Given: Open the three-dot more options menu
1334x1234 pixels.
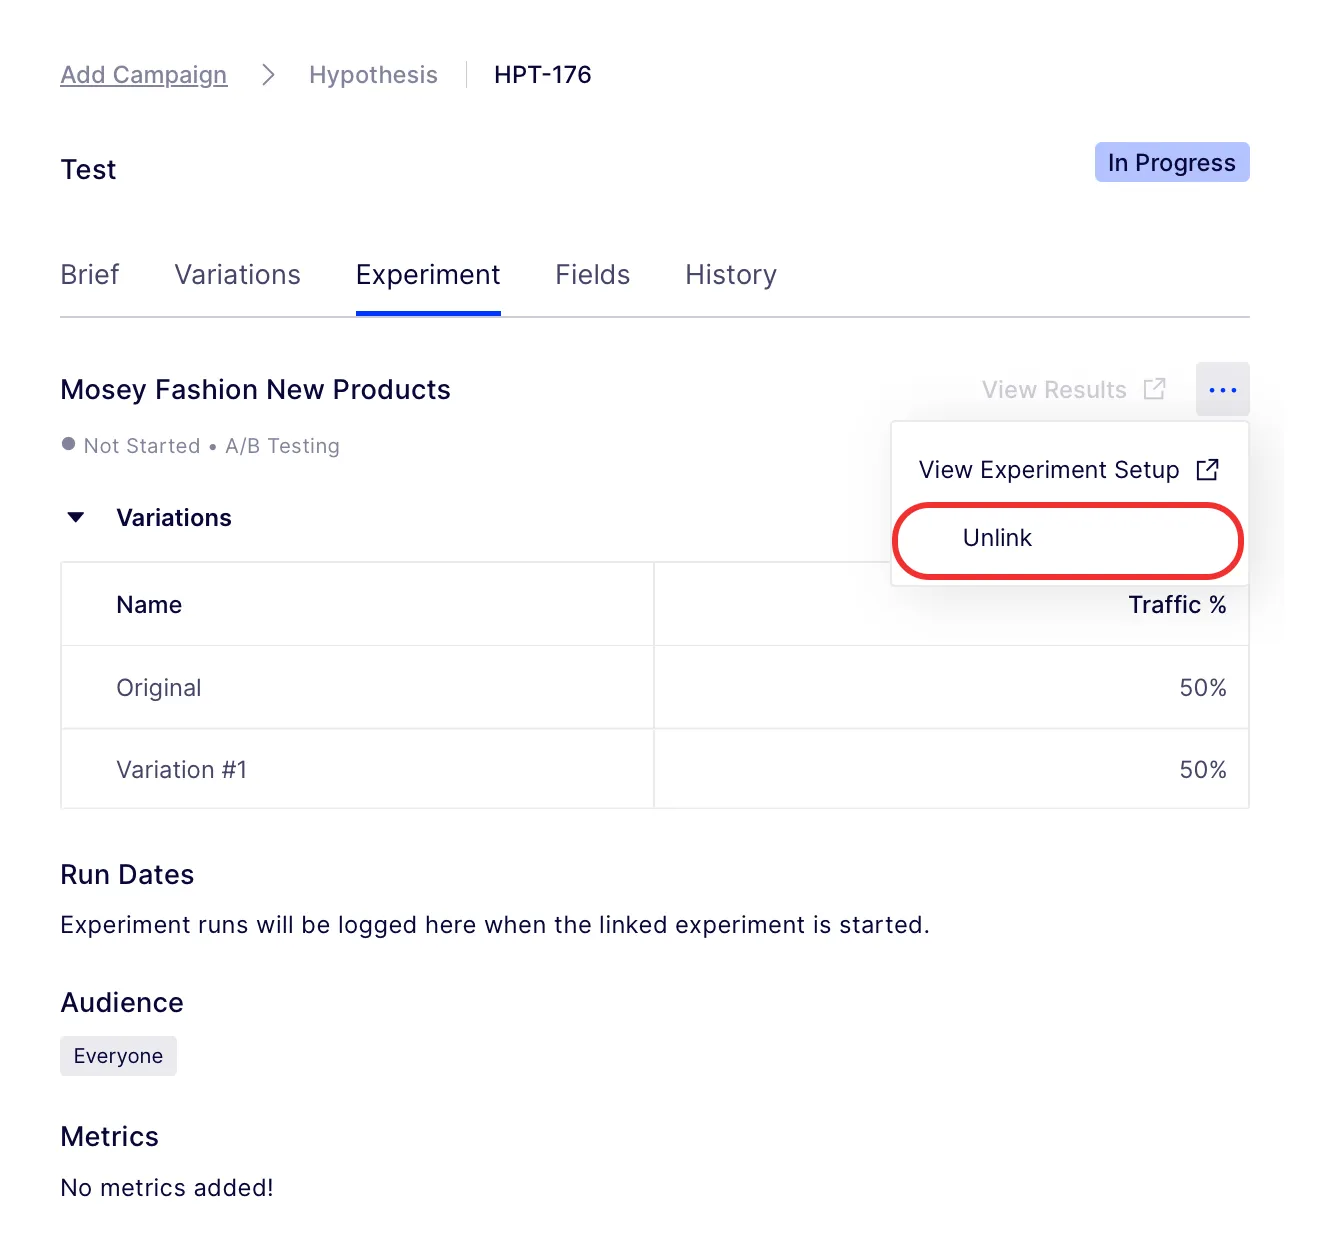Looking at the screenshot, I should 1222,389.
